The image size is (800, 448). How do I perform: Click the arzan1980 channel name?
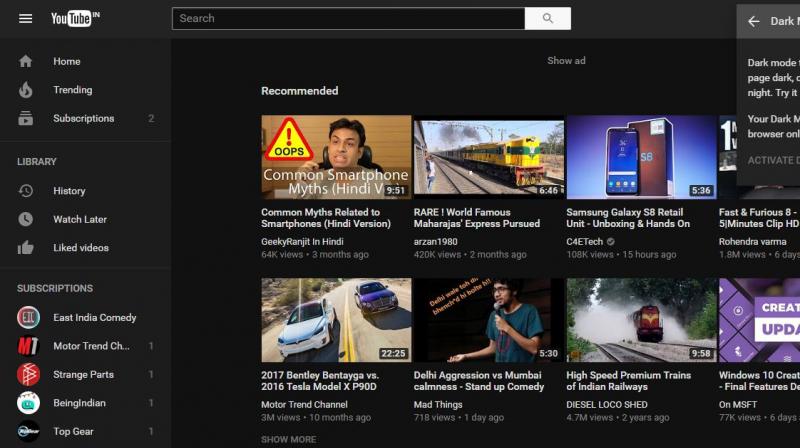tap(435, 242)
